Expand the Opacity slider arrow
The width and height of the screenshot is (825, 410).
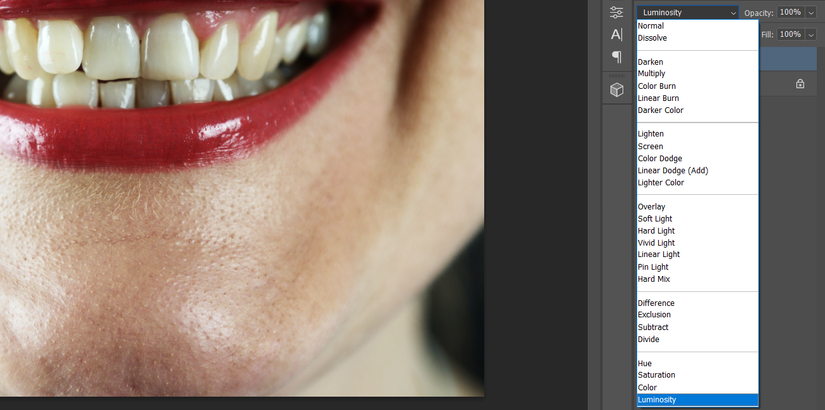point(811,13)
